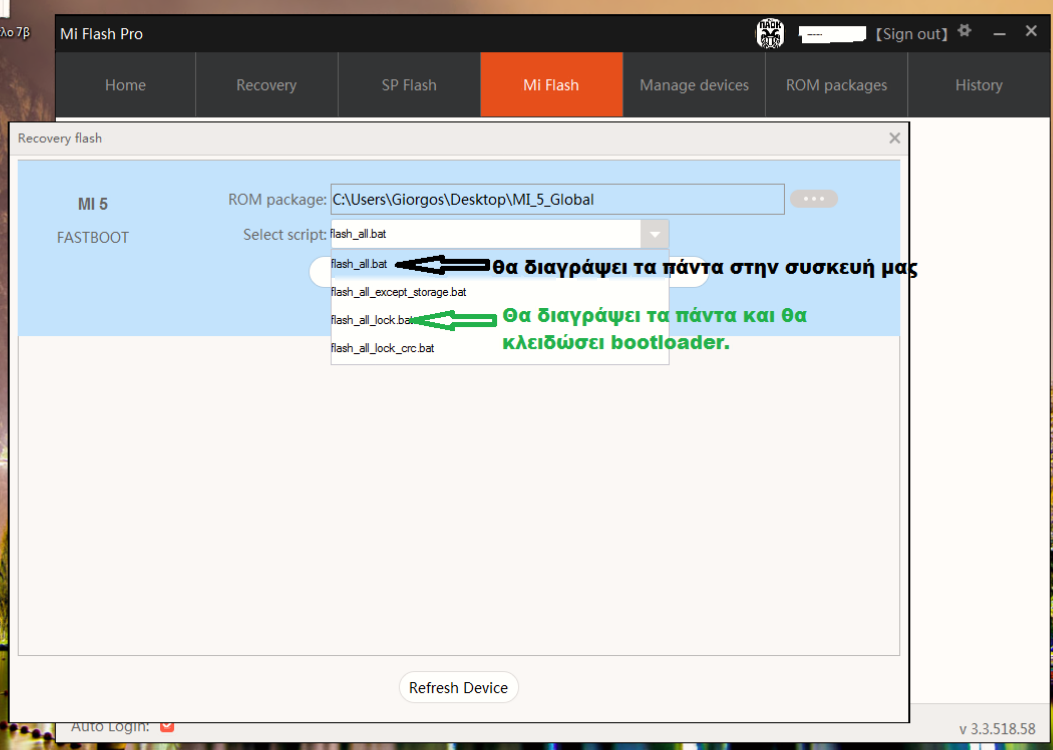Screen dimensions: 1053x750
Task: Toggle the Auto Login checkbox
Action: point(167,726)
